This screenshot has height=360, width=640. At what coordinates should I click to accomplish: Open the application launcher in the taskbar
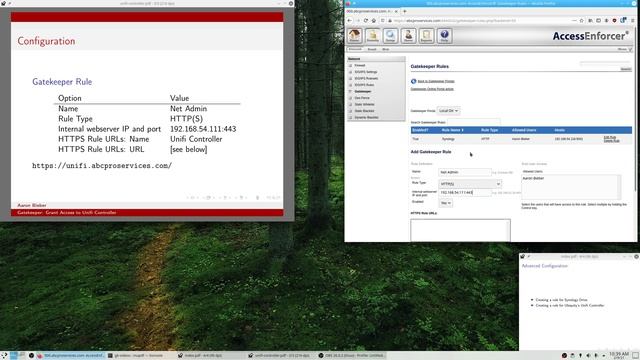(x=4, y=356)
